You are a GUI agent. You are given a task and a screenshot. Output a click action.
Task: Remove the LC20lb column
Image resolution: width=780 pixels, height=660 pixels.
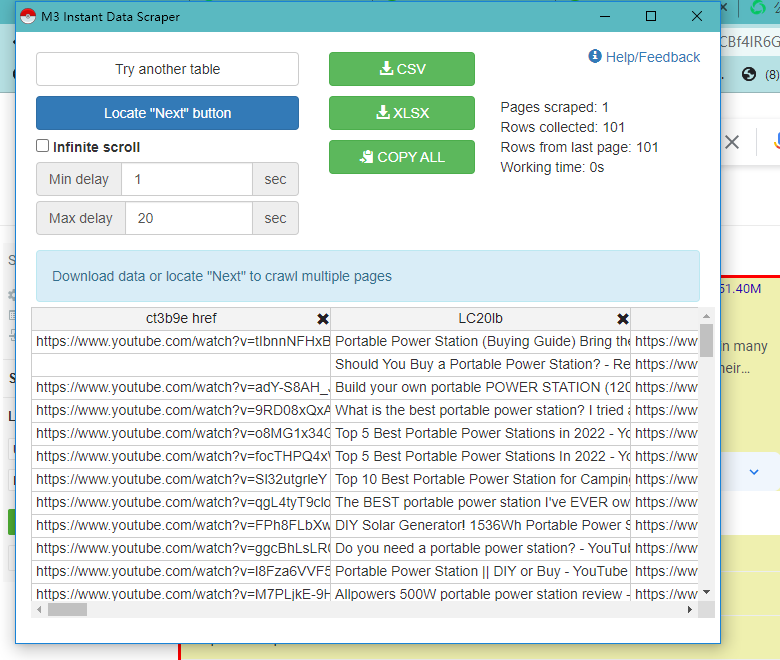point(622,319)
